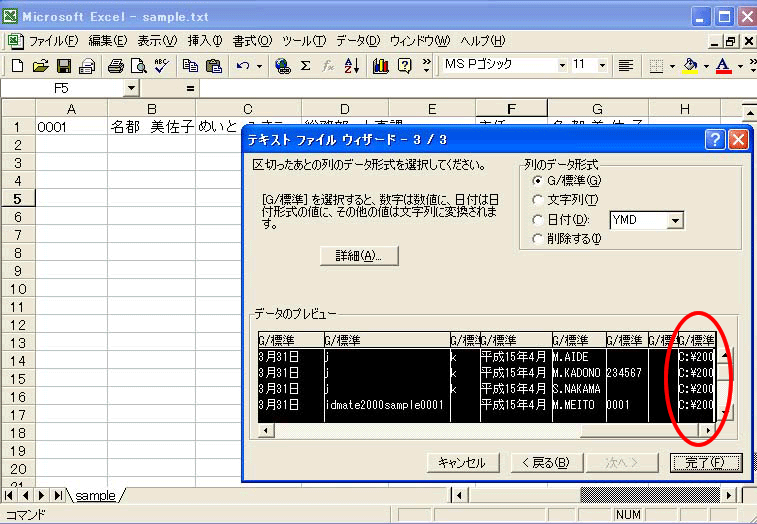Open the Chart Wizard icon
The image size is (757, 524).
click(x=380, y=65)
